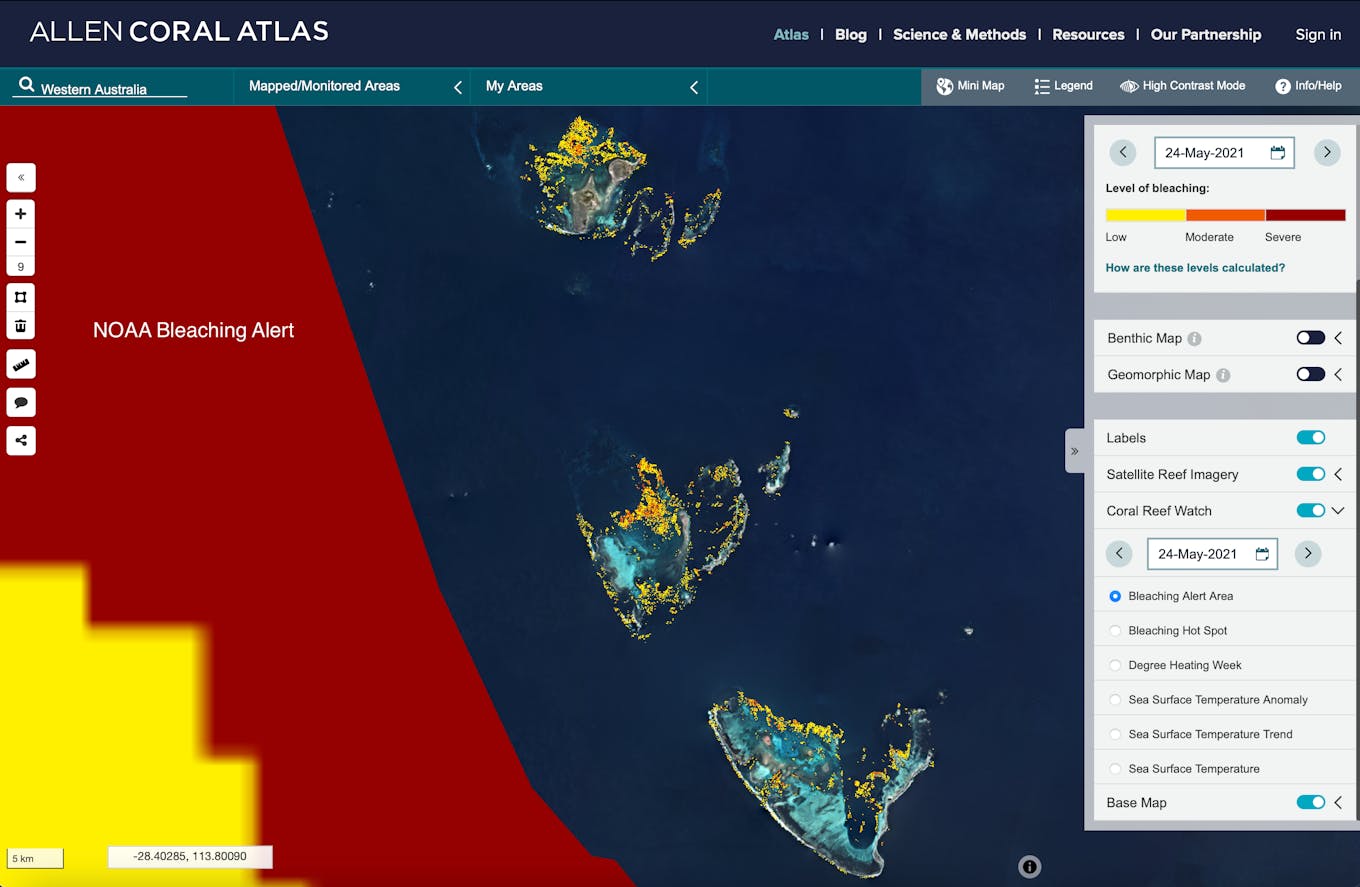Turn off the Labels toggle
The image size is (1360, 887).
point(1310,437)
